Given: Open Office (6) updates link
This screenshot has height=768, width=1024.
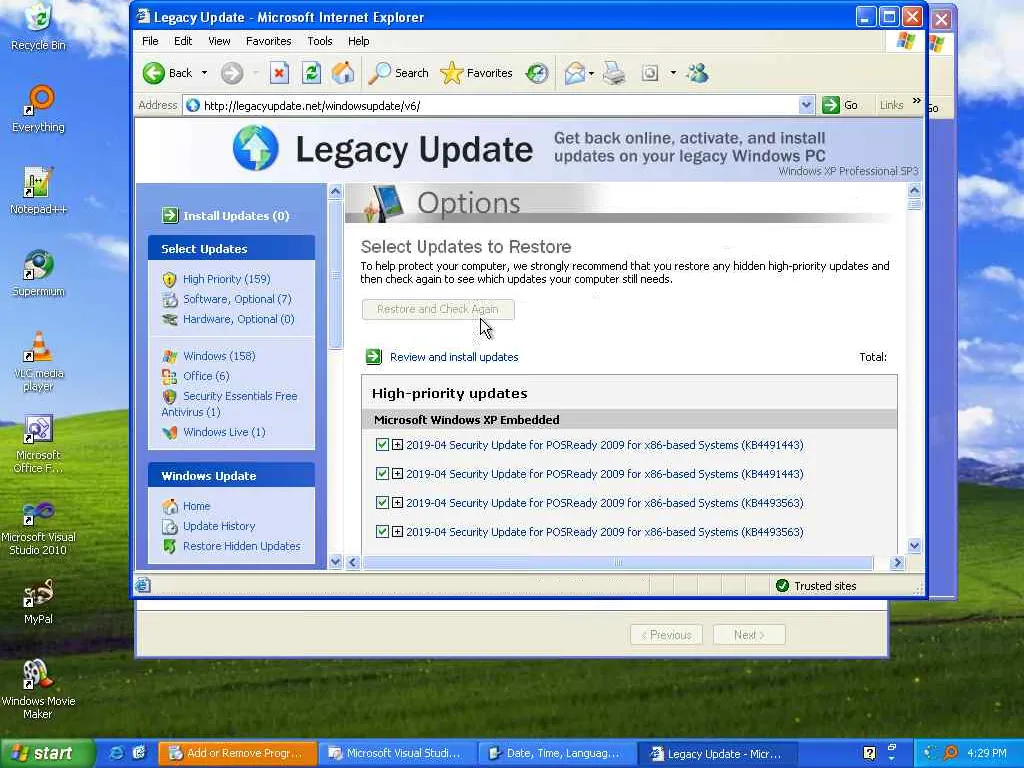Looking at the screenshot, I should 206,376.
